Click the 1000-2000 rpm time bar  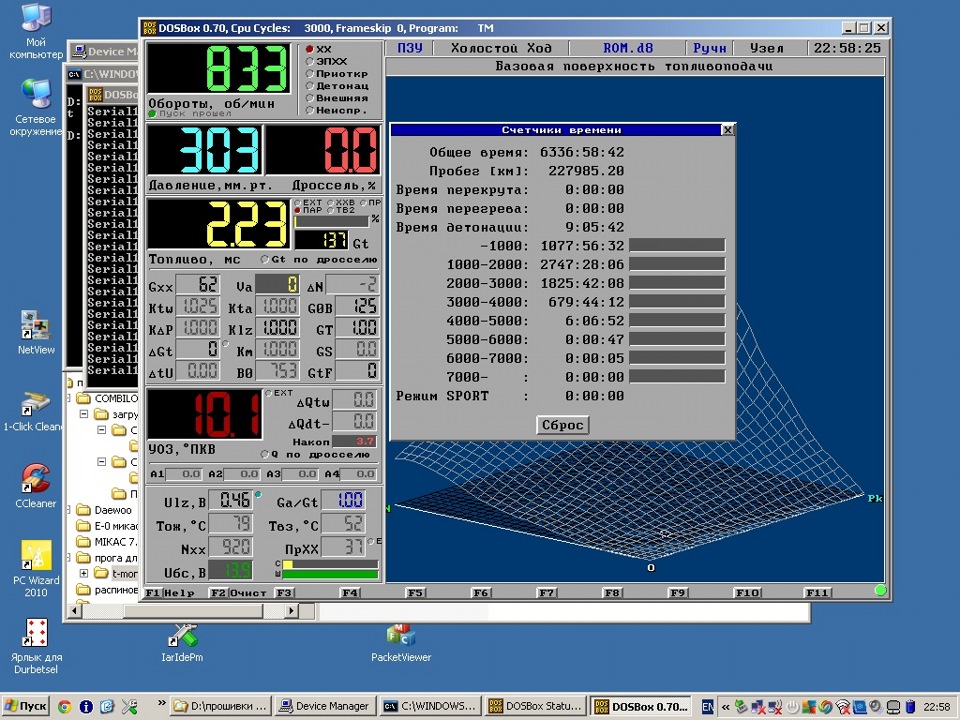point(676,265)
